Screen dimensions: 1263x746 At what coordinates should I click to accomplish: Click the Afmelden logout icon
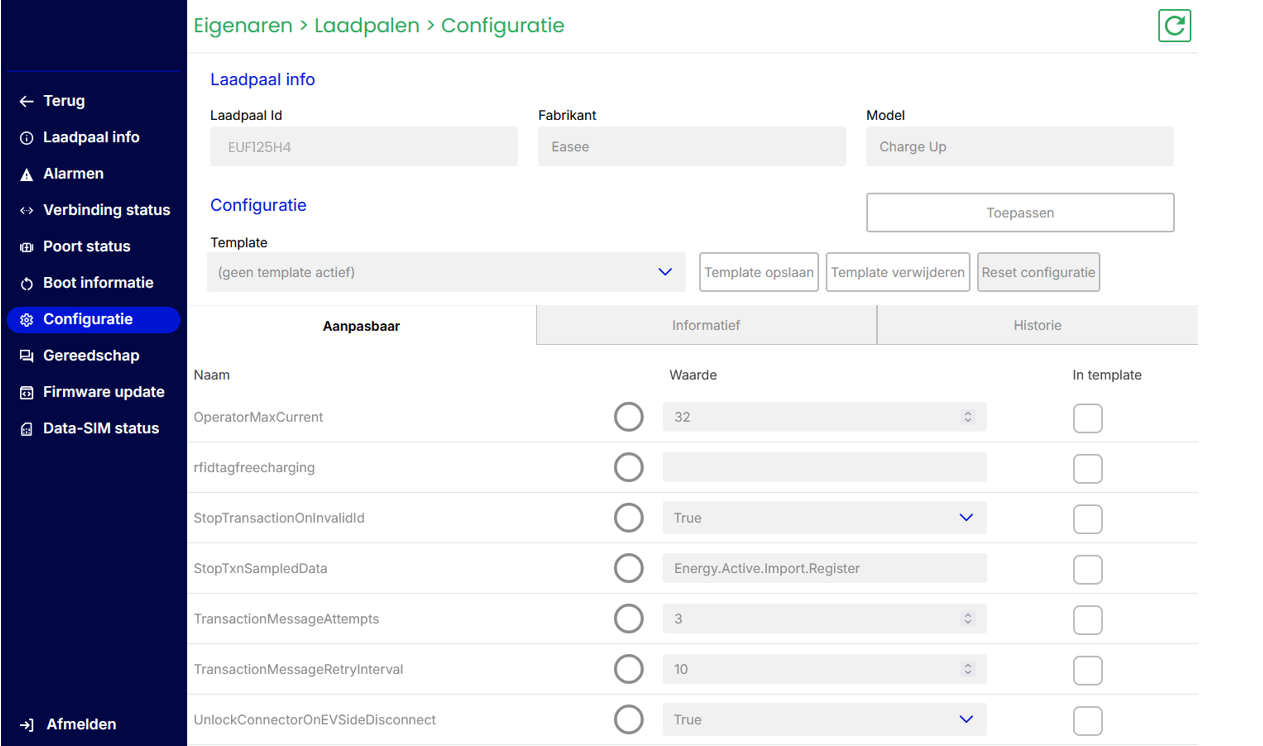27,725
